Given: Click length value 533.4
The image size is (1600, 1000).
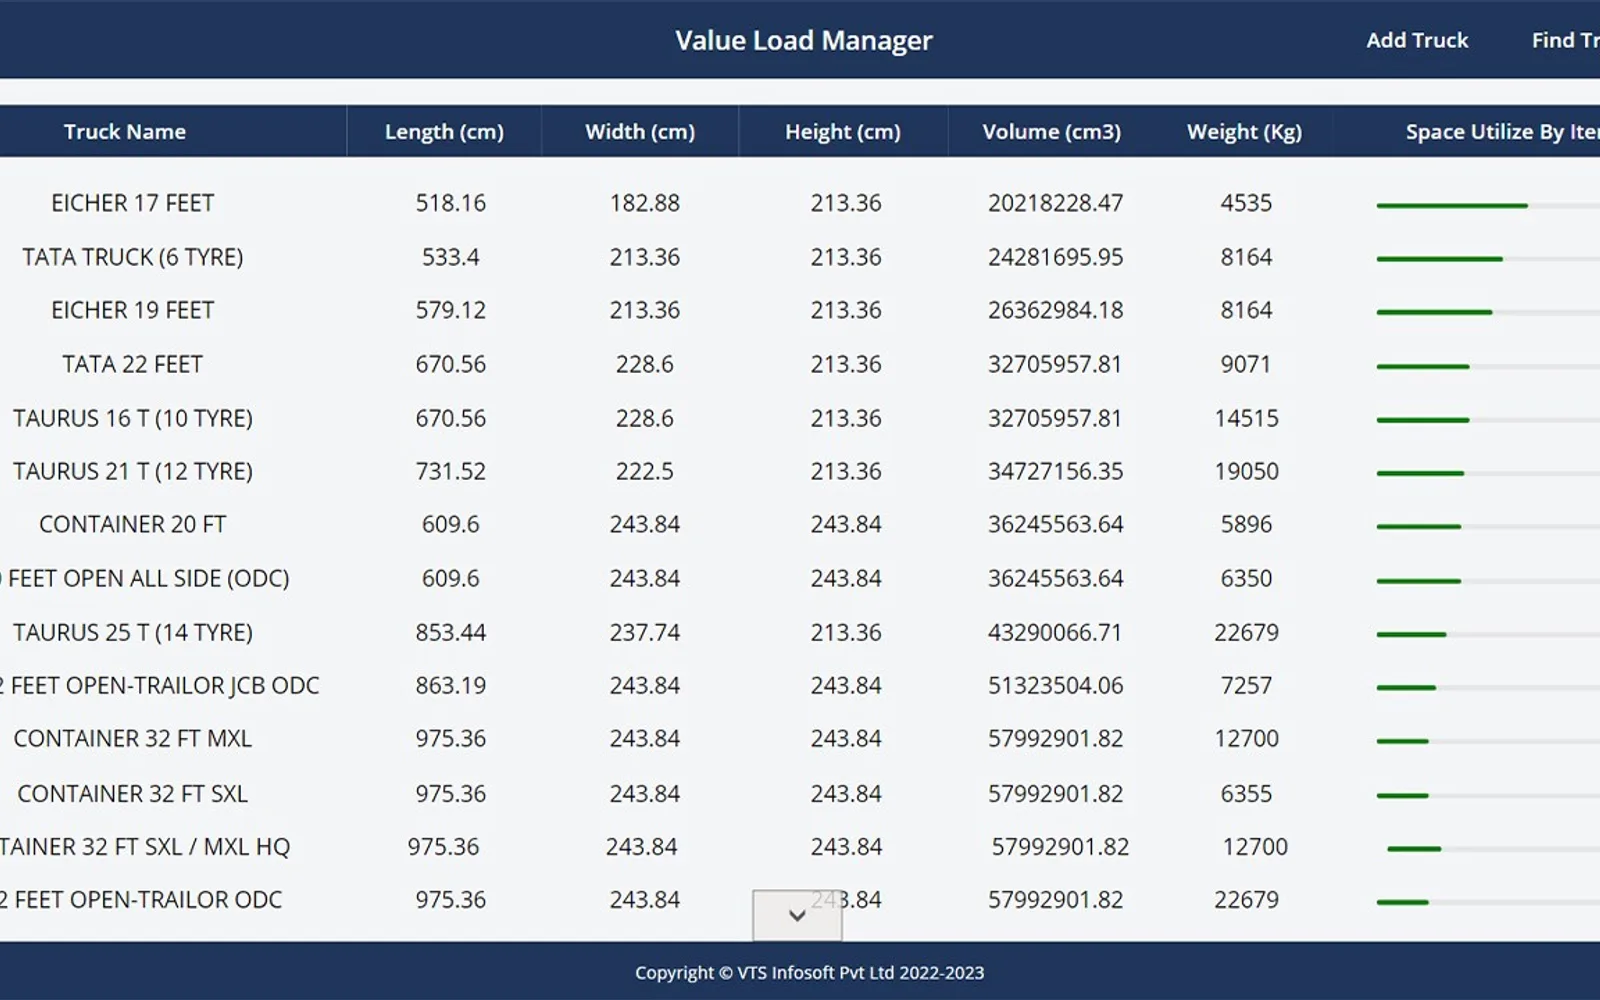Looking at the screenshot, I should click(451, 257).
